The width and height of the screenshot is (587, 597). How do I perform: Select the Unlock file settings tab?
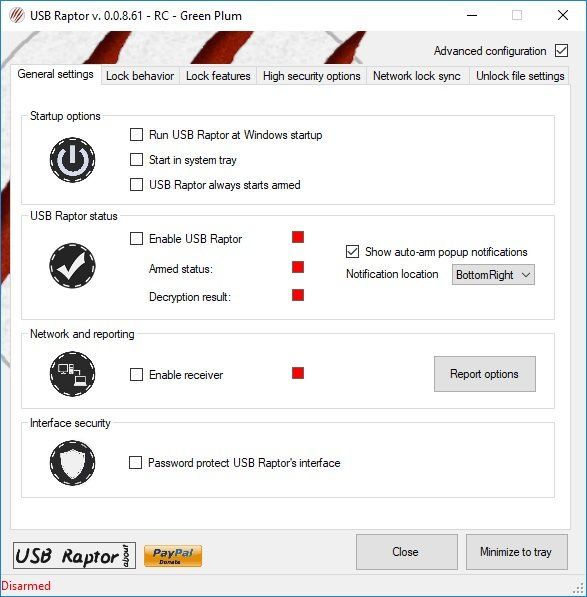click(520, 76)
